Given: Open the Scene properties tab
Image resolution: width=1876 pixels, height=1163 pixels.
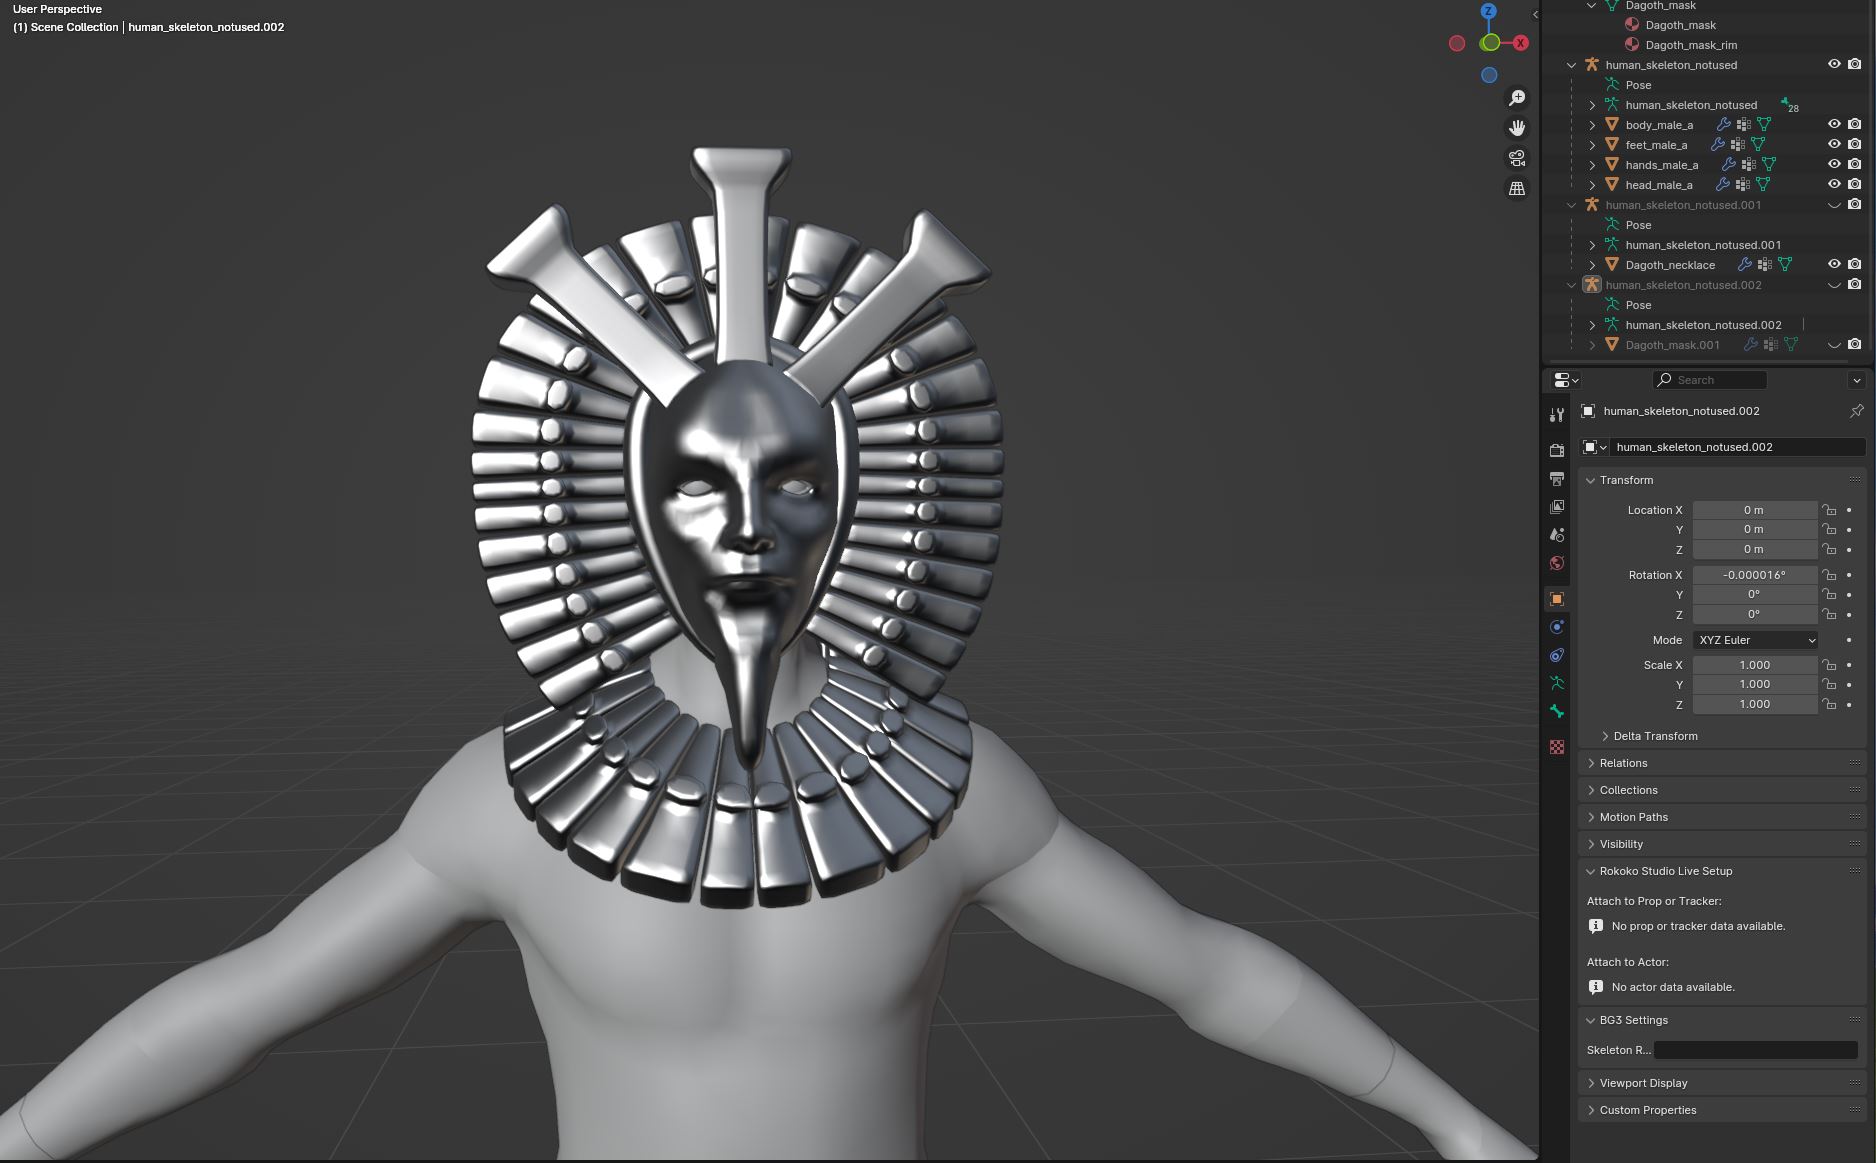Looking at the screenshot, I should (x=1557, y=535).
